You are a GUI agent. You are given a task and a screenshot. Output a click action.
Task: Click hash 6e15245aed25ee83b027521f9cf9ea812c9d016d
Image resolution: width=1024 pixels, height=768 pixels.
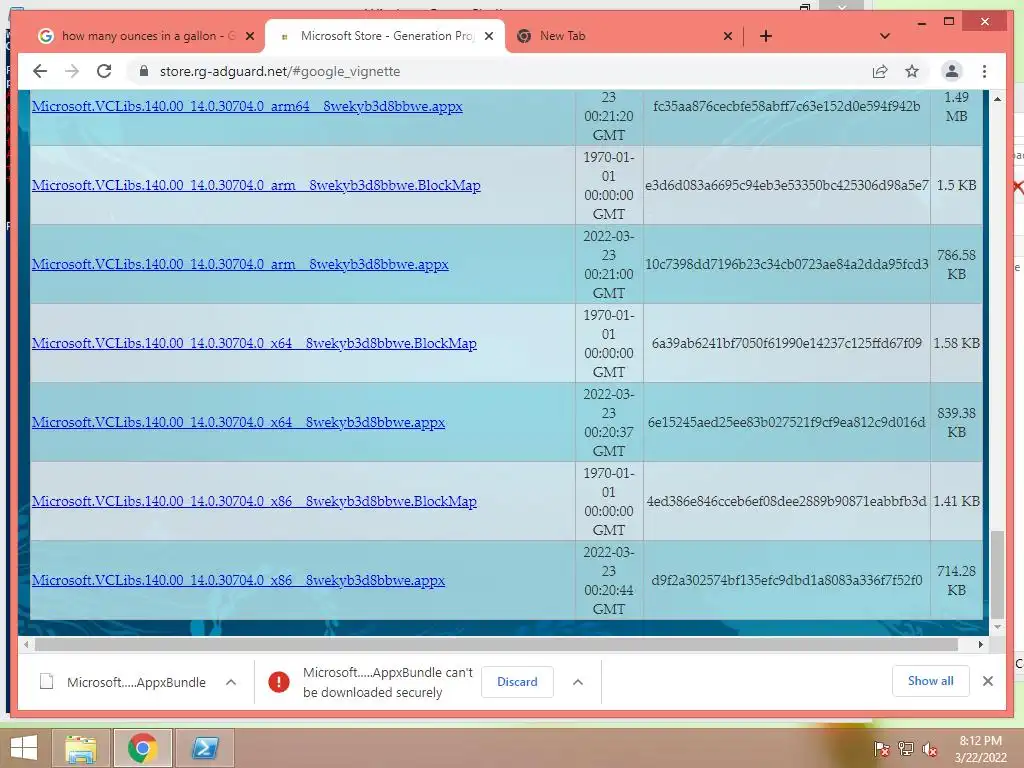pyautogui.click(x=787, y=423)
